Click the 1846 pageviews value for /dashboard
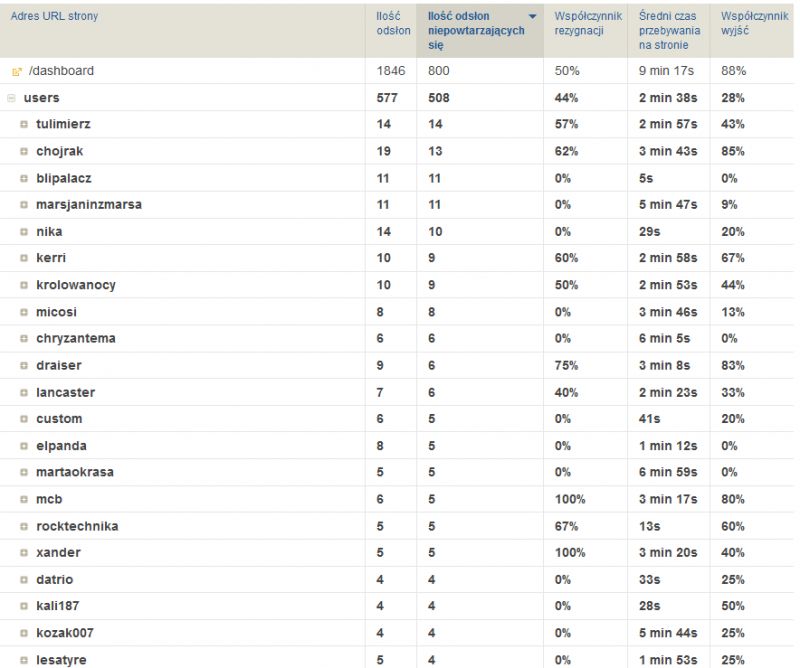800x668 pixels. click(391, 71)
